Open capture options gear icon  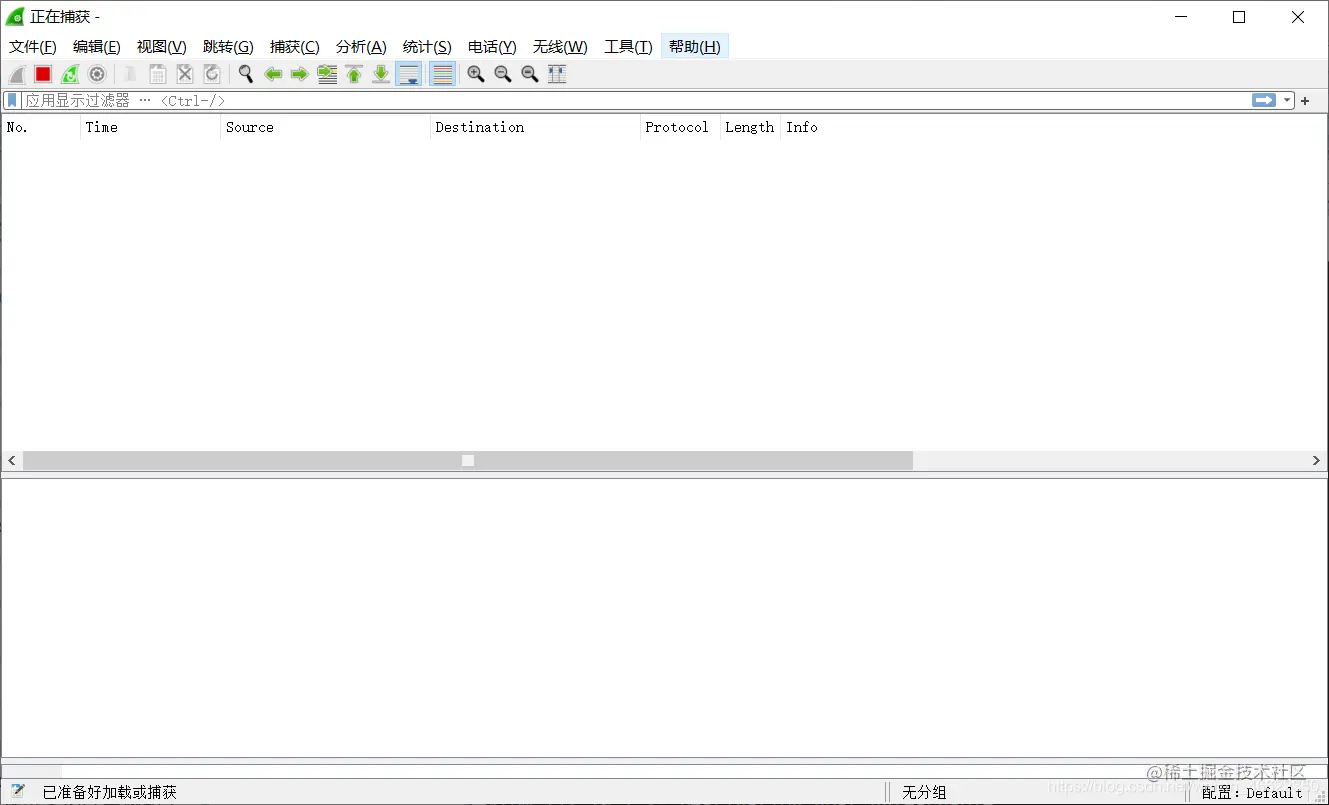point(97,74)
